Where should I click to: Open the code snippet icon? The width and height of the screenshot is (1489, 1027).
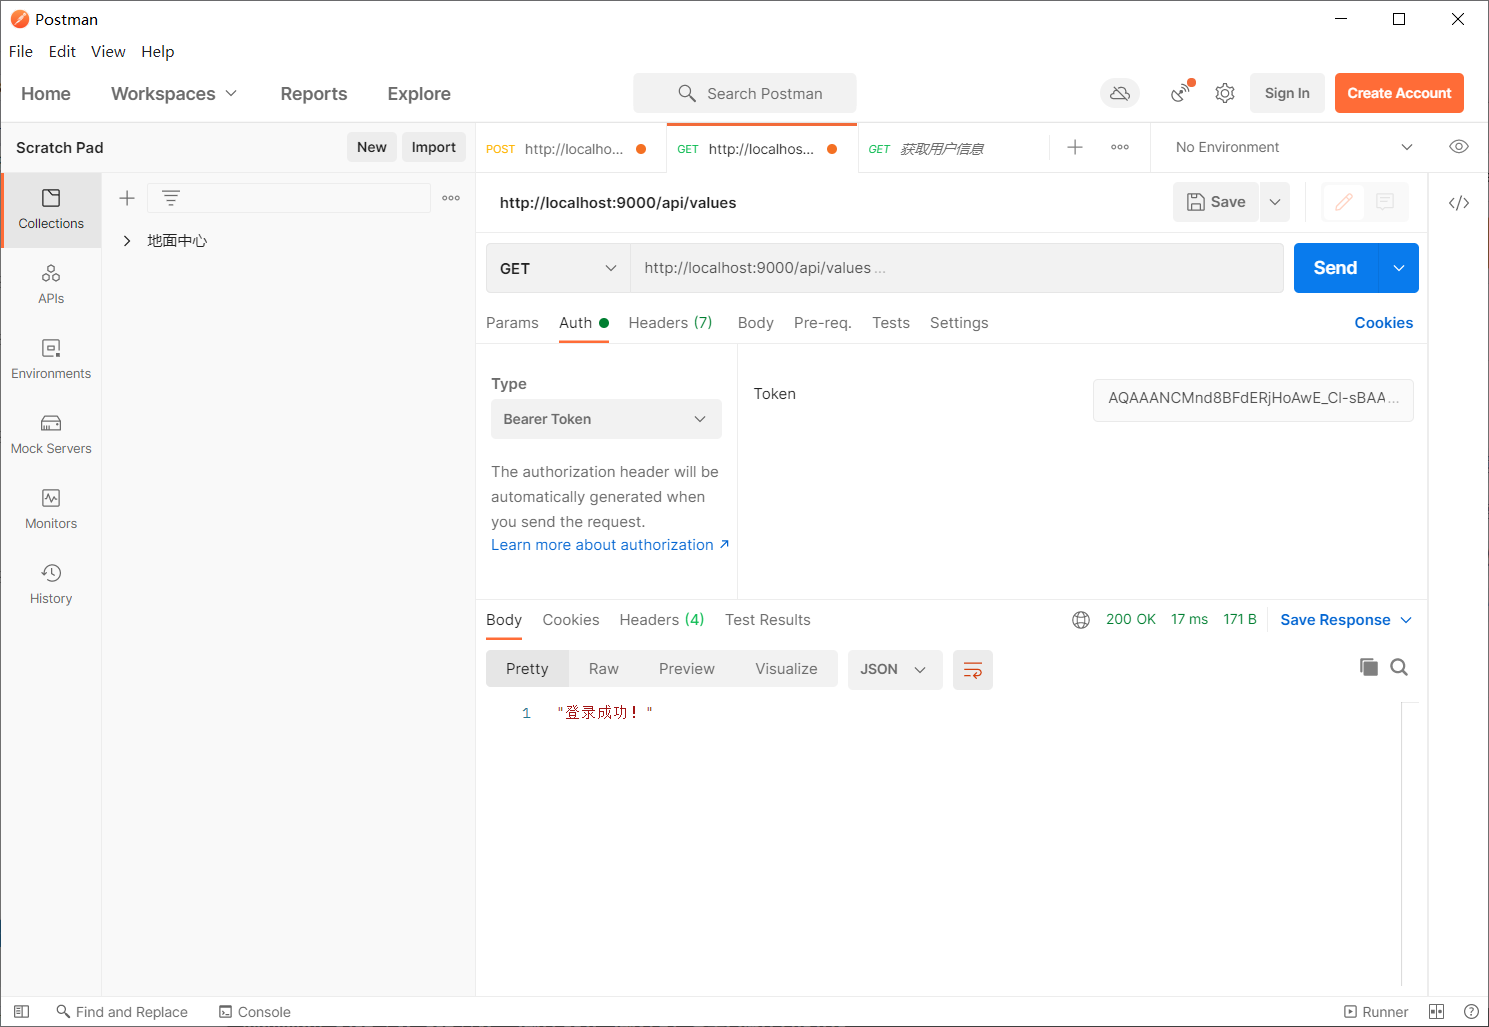(1459, 203)
